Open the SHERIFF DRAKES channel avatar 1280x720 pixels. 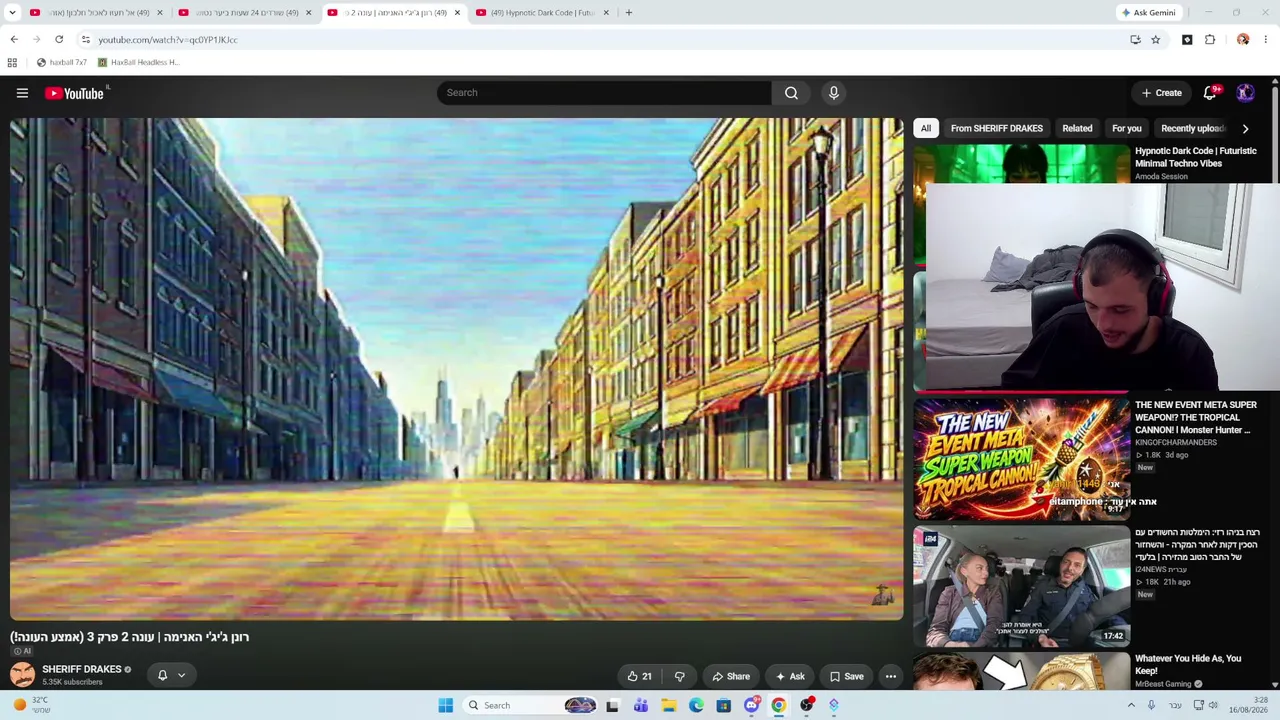tap(22, 675)
